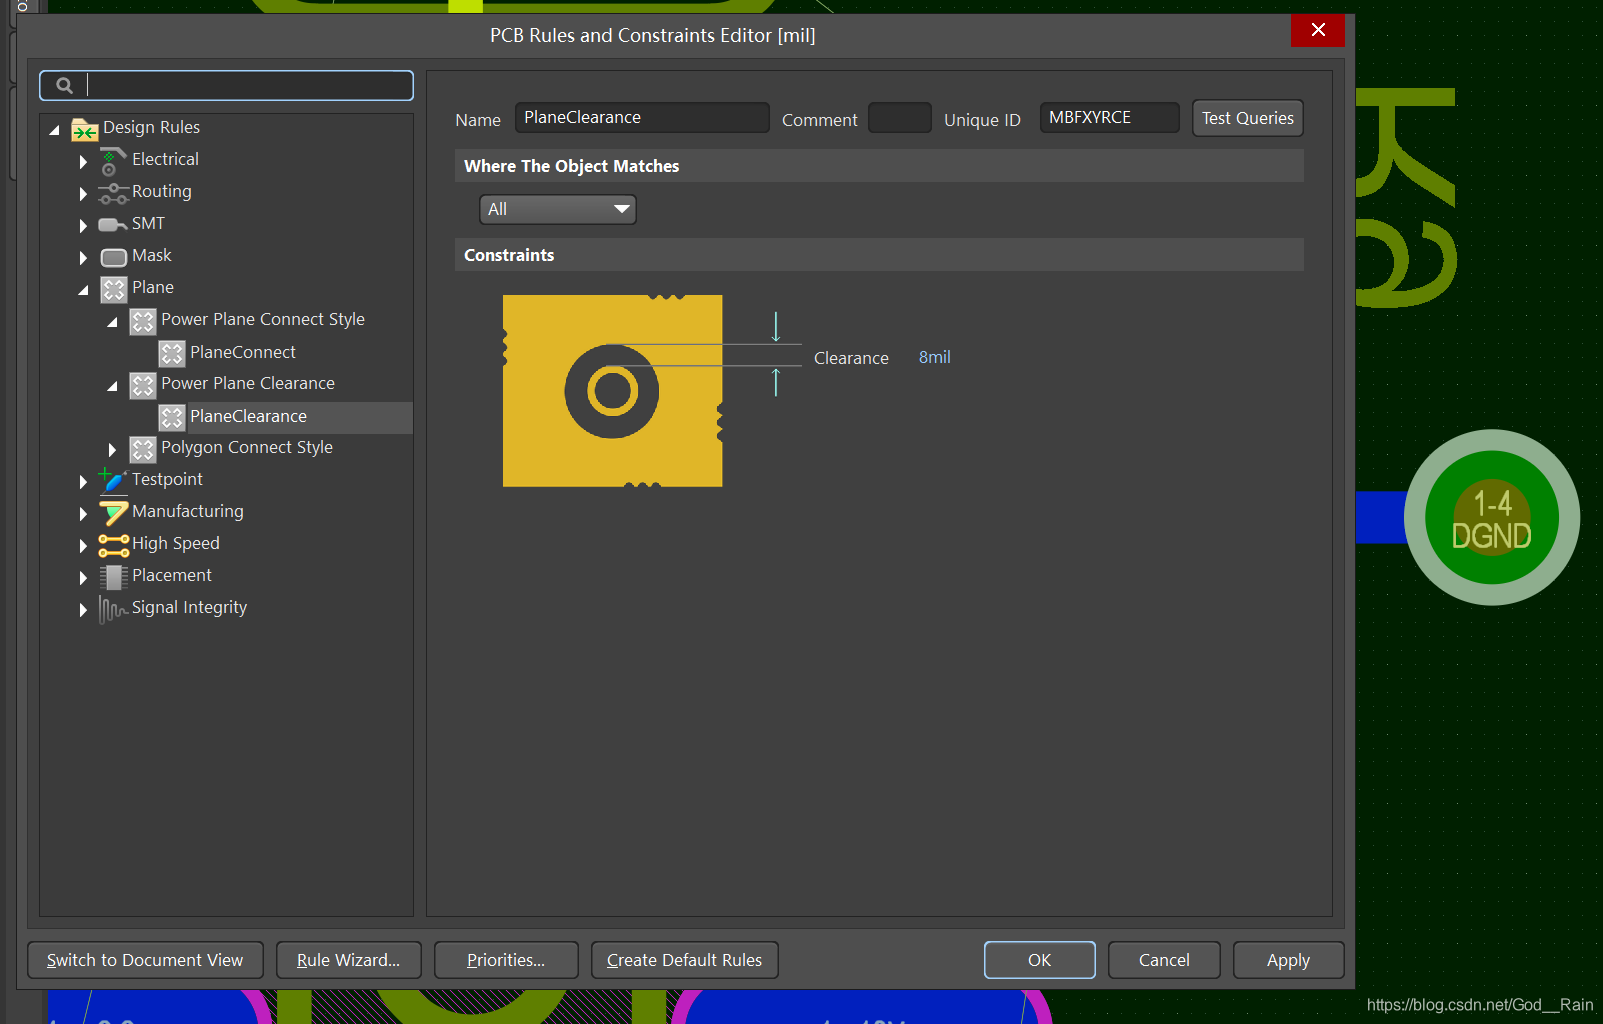This screenshot has height=1024, width=1603.
Task: Click the PlaneClearance rule icon
Action: (172, 417)
